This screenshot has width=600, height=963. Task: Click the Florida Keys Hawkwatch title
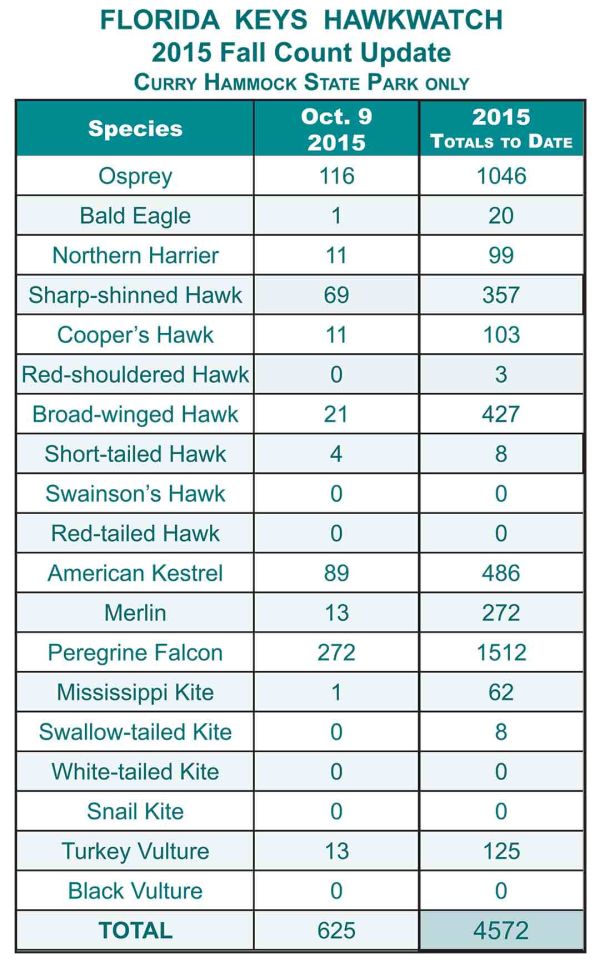pyautogui.click(x=301, y=20)
